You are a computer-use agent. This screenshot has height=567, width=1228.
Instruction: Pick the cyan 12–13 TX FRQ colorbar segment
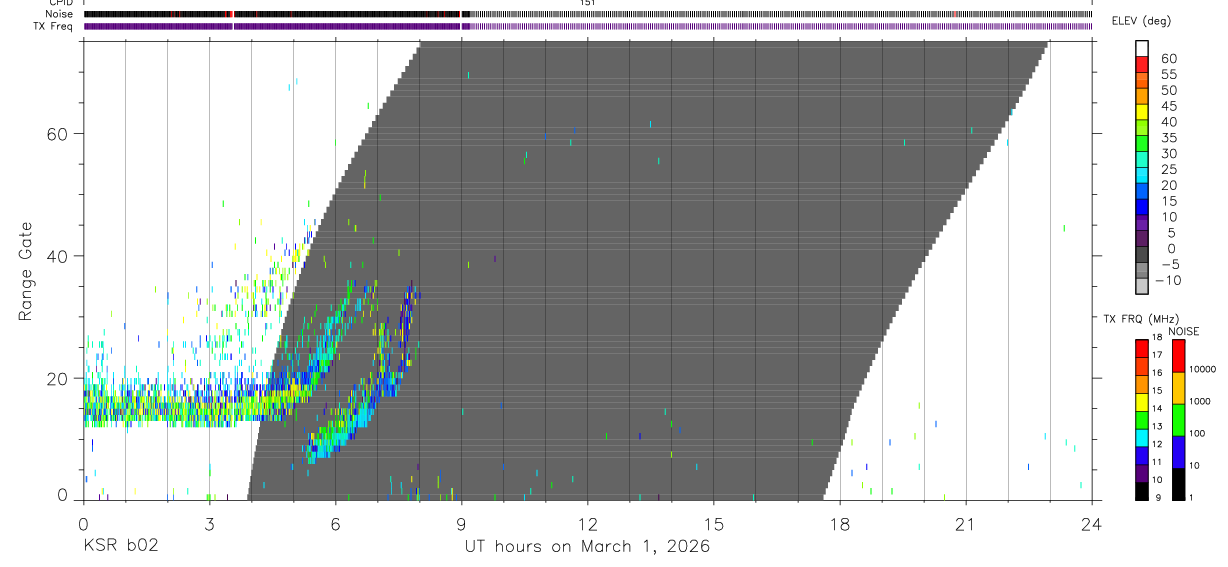pos(1142,438)
